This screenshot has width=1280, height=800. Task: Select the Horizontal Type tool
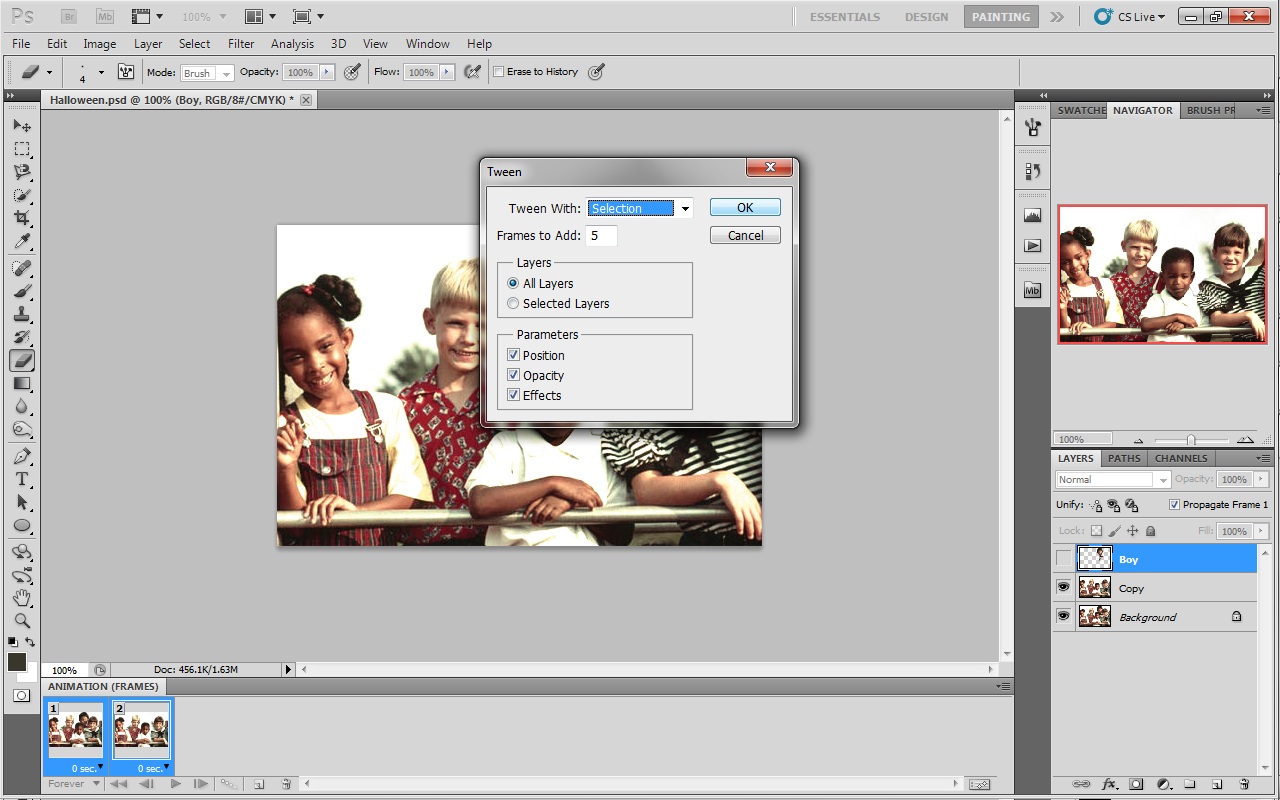coord(22,479)
